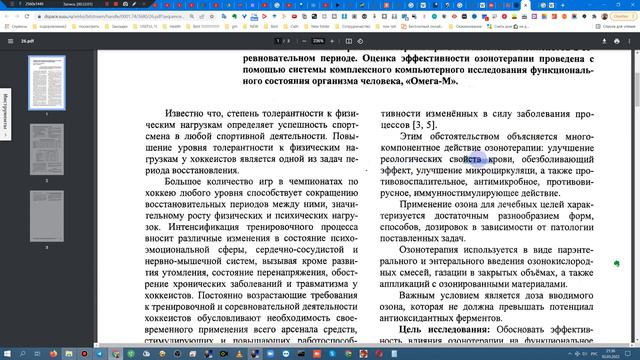Open Telegram from the taskbar

pyautogui.click(x=100, y=353)
